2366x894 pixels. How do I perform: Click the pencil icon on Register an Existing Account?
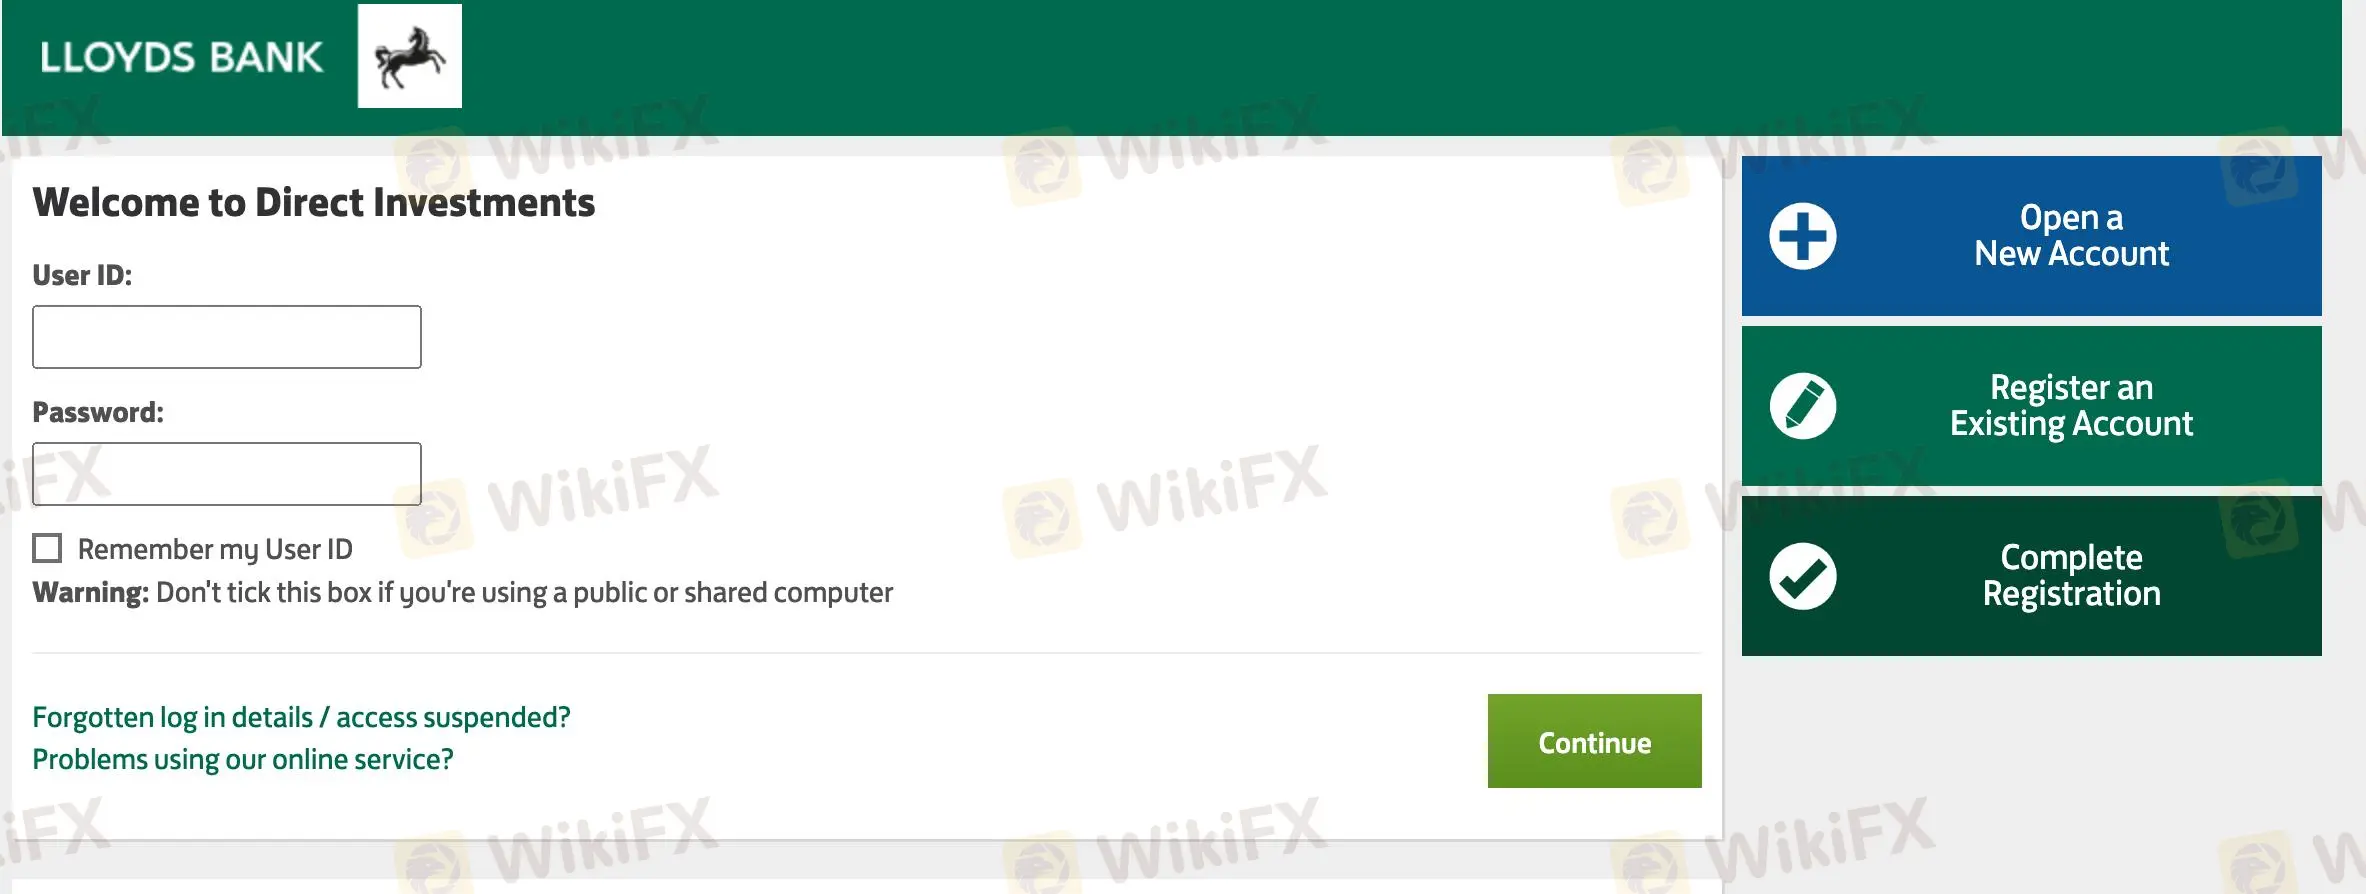tap(1803, 406)
